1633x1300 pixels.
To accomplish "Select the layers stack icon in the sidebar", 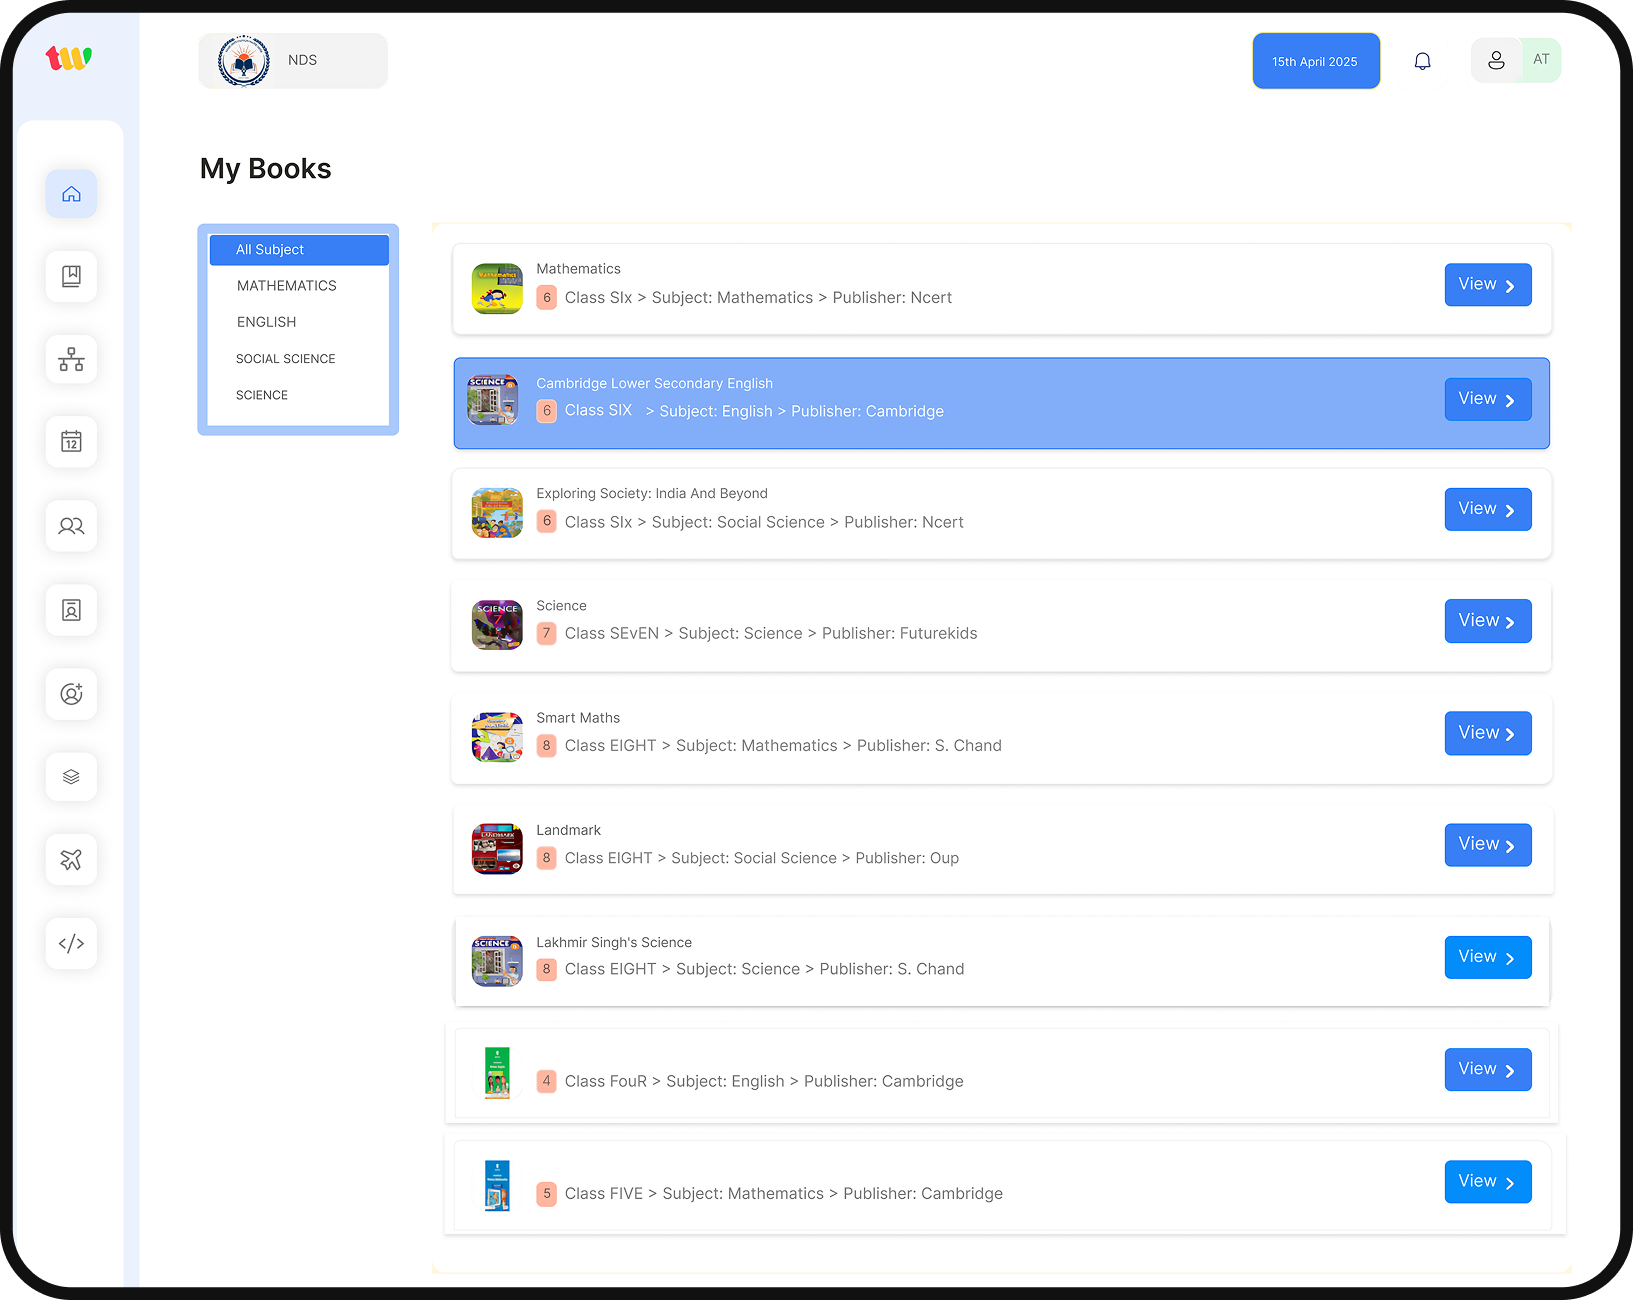I will tap(71, 777).
